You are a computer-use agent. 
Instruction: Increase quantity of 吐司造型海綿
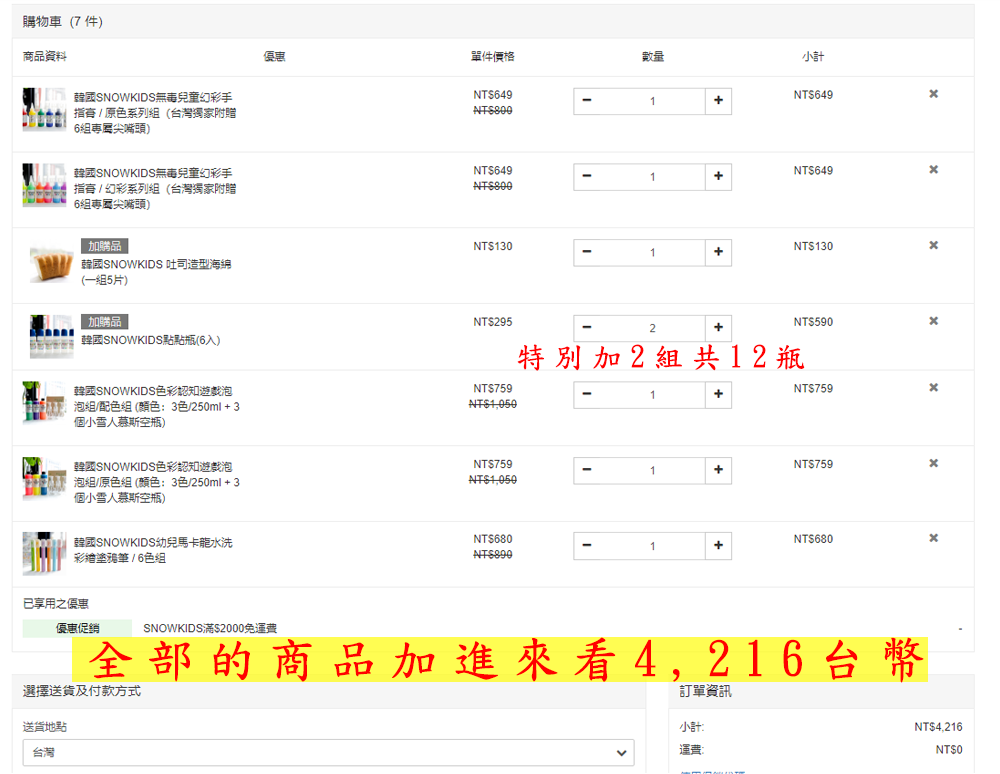point(718,252)
